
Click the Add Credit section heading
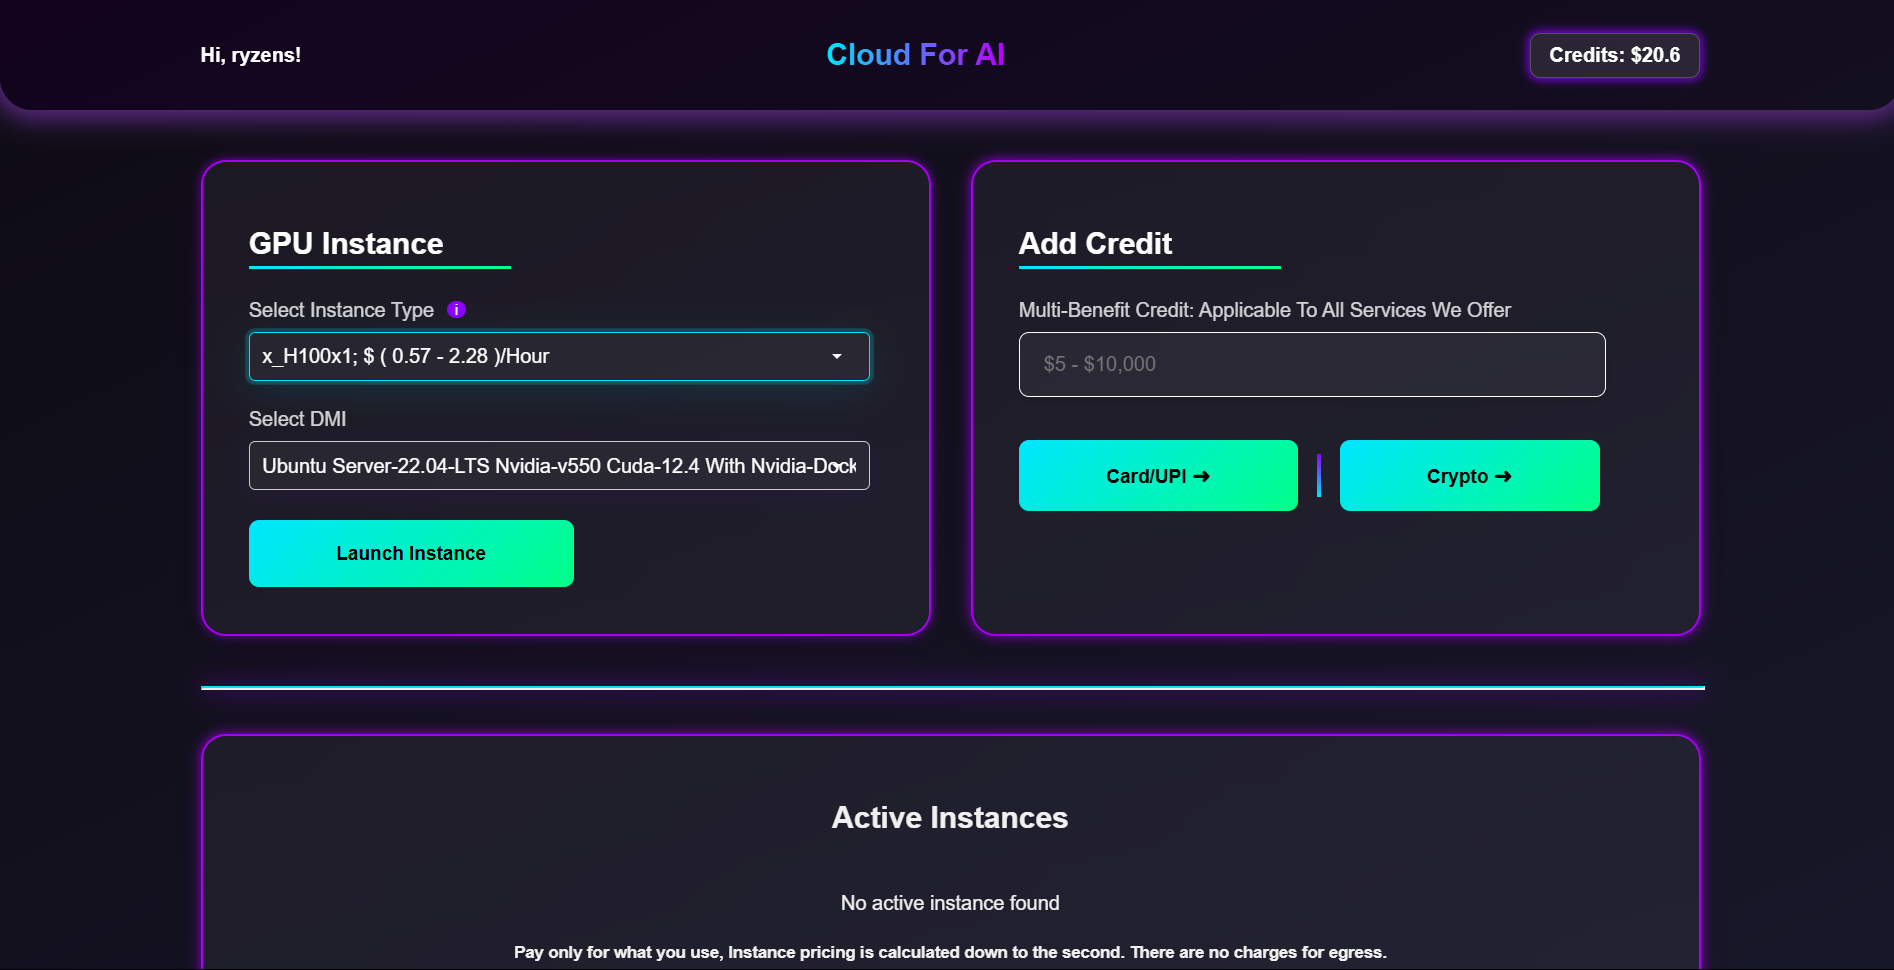click(x=1095, y=243)
